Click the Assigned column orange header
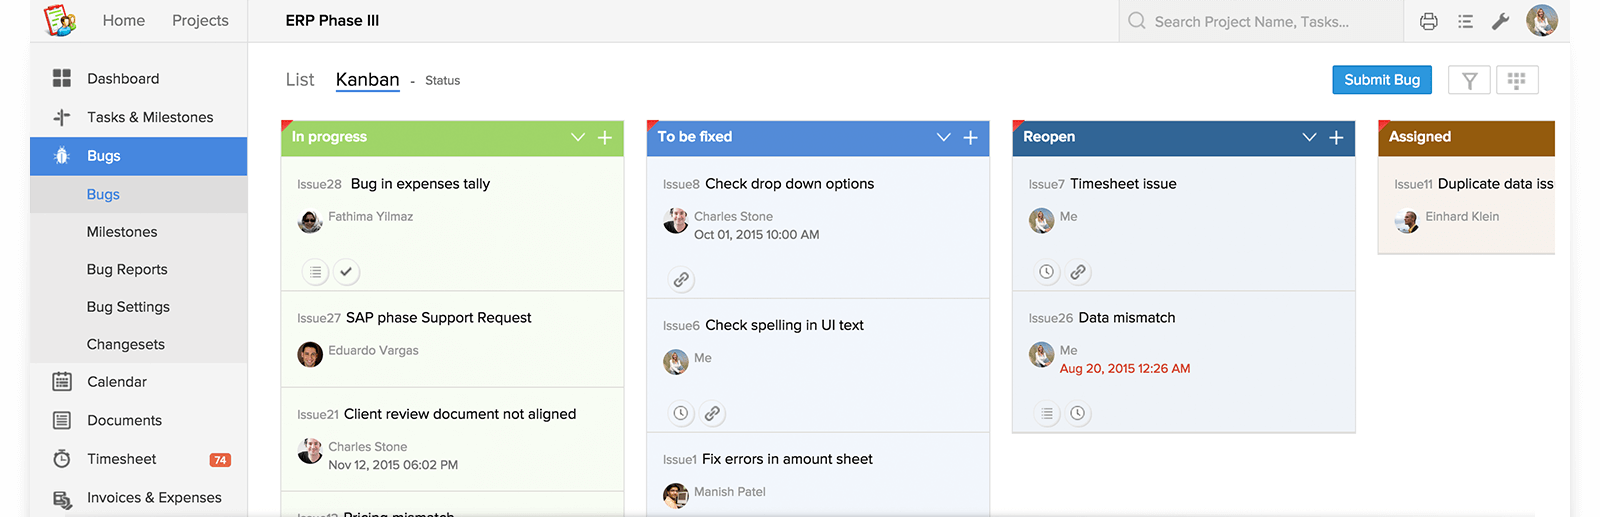 pos(1465,138)
